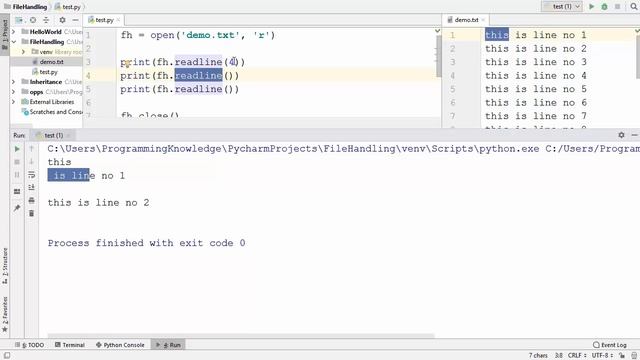Expand External Libraries node
640x360 pixels.
tap(13, 102)
